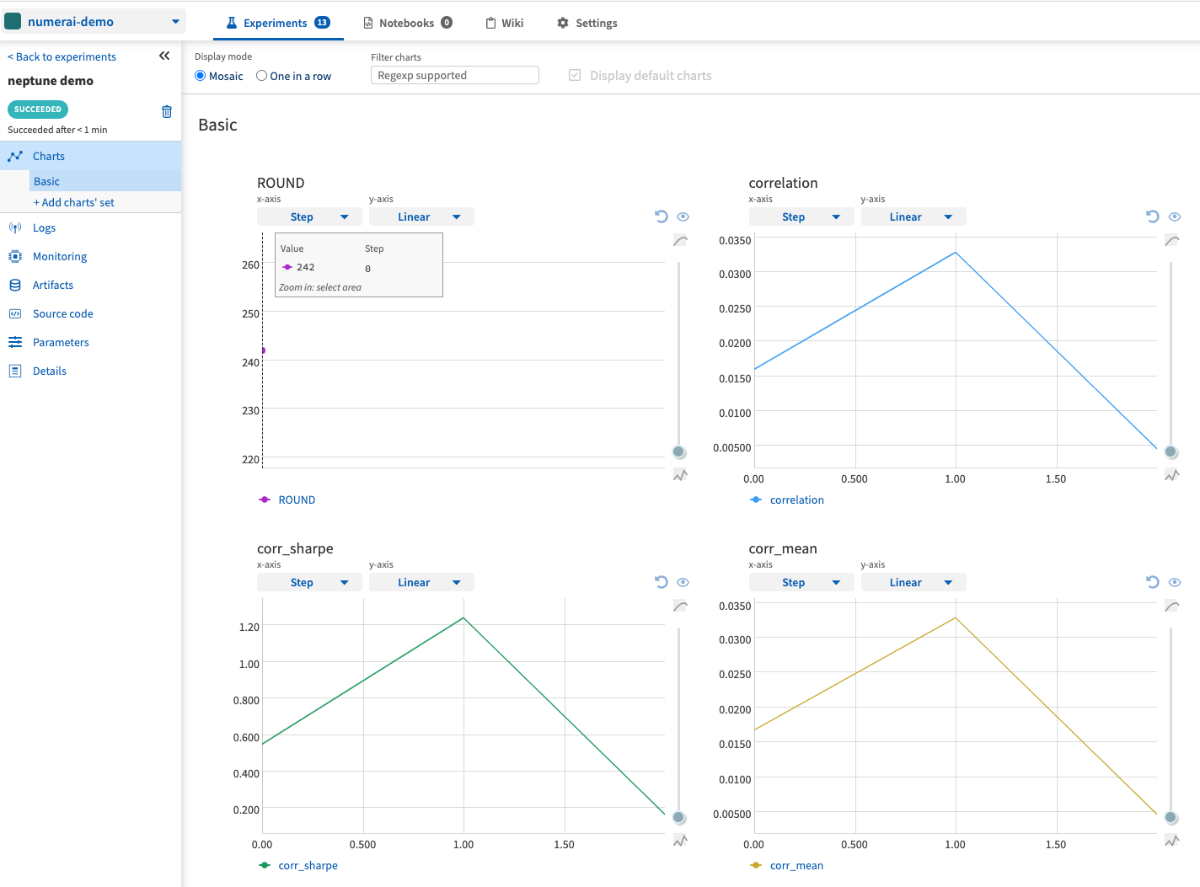Click jagged line icon below corr_sharpe slider
The width and height of the screenshot is (1200, 887).
[x=680, y=841]
